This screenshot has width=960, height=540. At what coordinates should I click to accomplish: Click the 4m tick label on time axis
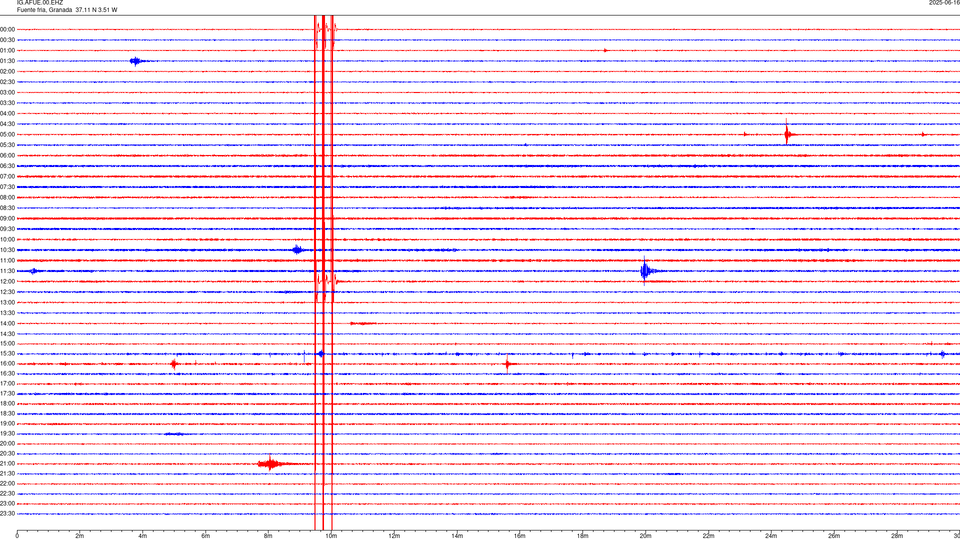click(x=143, y=536)
